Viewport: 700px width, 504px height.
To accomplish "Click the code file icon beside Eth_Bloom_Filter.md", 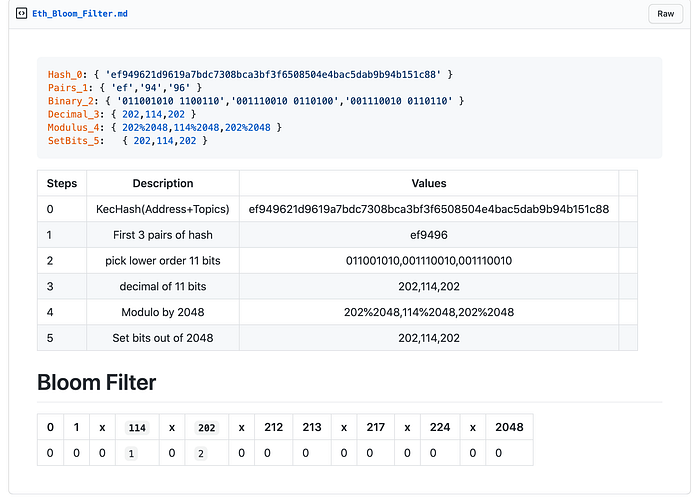I will pyautogui.click(x=21, y=13).
